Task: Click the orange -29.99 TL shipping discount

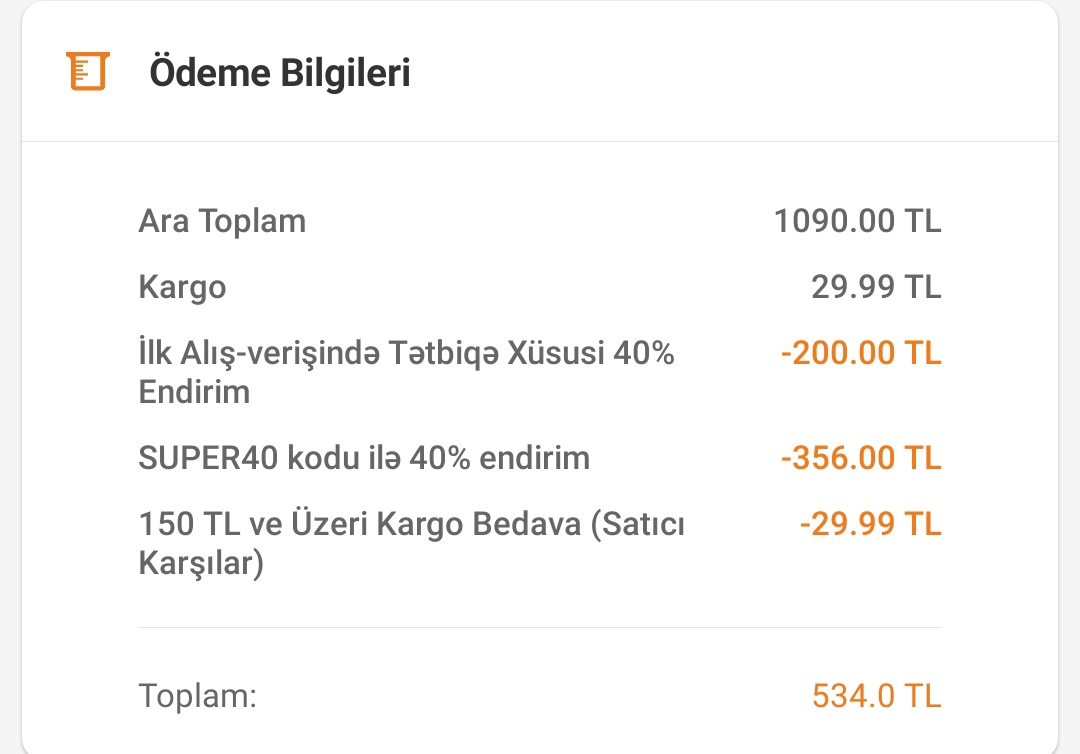Action: click(870, 524)
